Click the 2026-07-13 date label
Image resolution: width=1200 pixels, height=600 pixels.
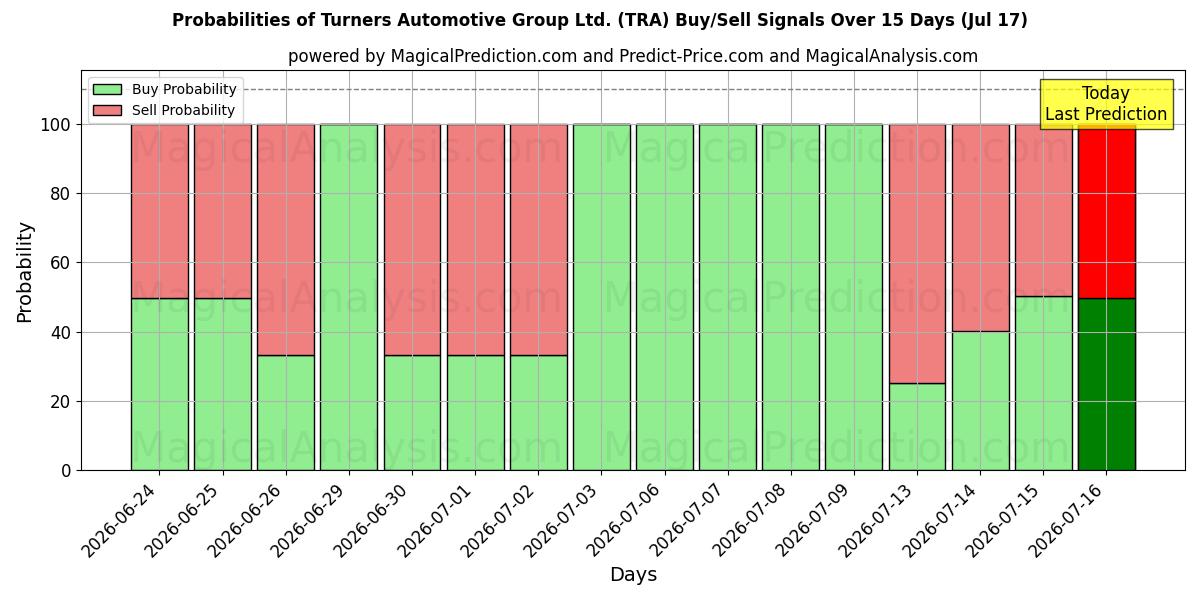click(x=879, y=518)
